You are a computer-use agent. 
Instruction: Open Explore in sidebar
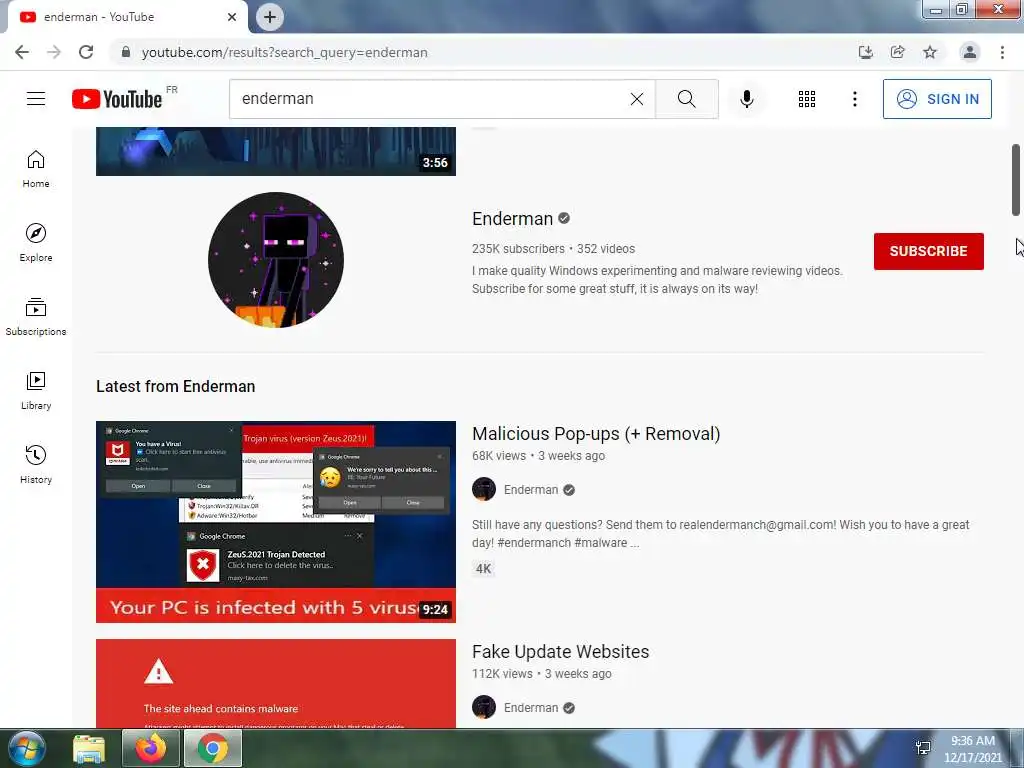[36, 243]
